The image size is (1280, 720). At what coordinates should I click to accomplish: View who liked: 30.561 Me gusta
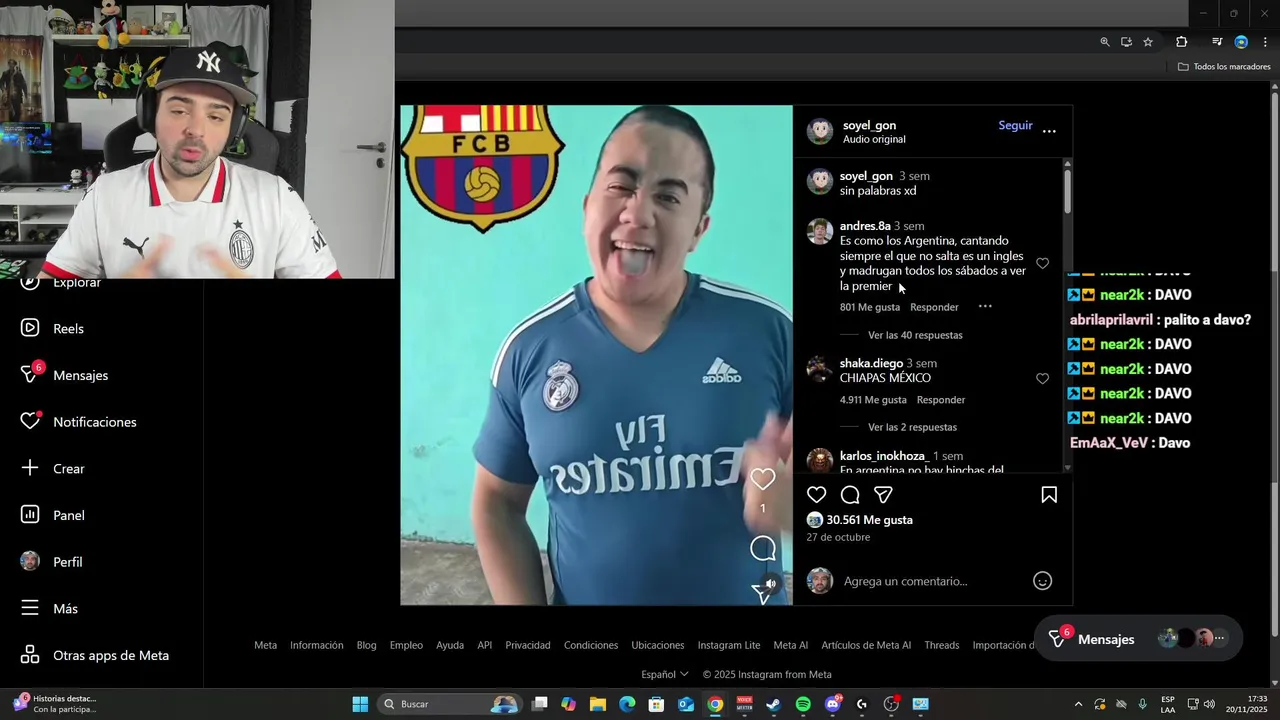point(869,520)
